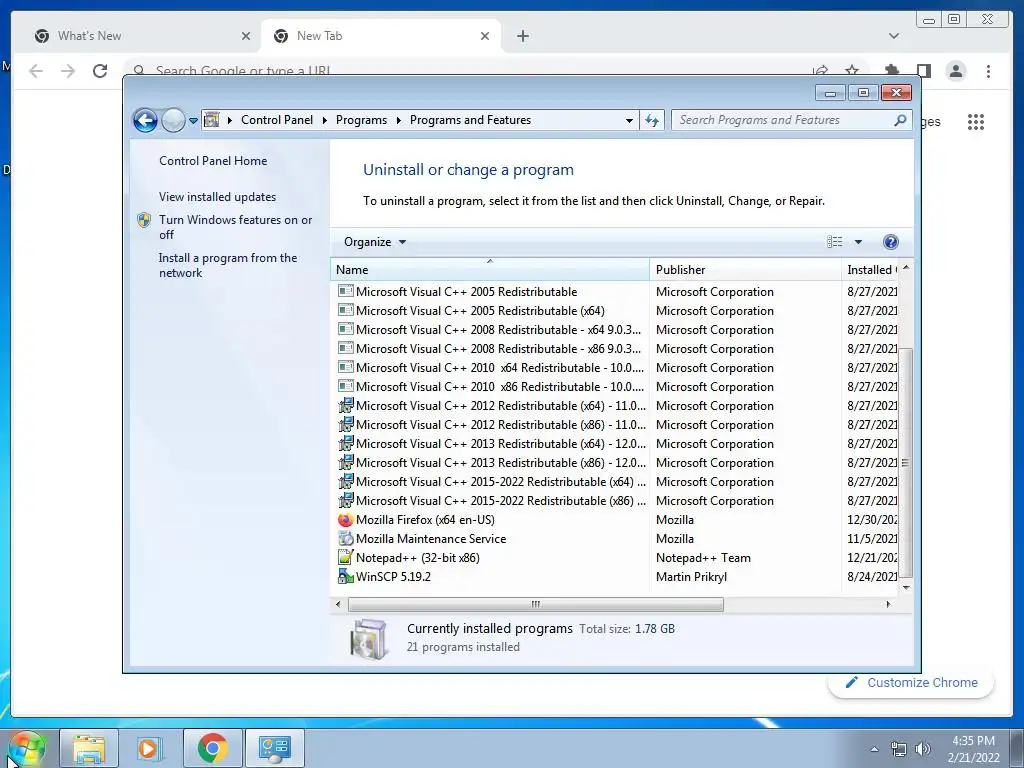Click icon of Visual C++ 2008 x64 row
Image resolution: width=1024 pixels, height=768 pixels.
[x=345, y=329]
